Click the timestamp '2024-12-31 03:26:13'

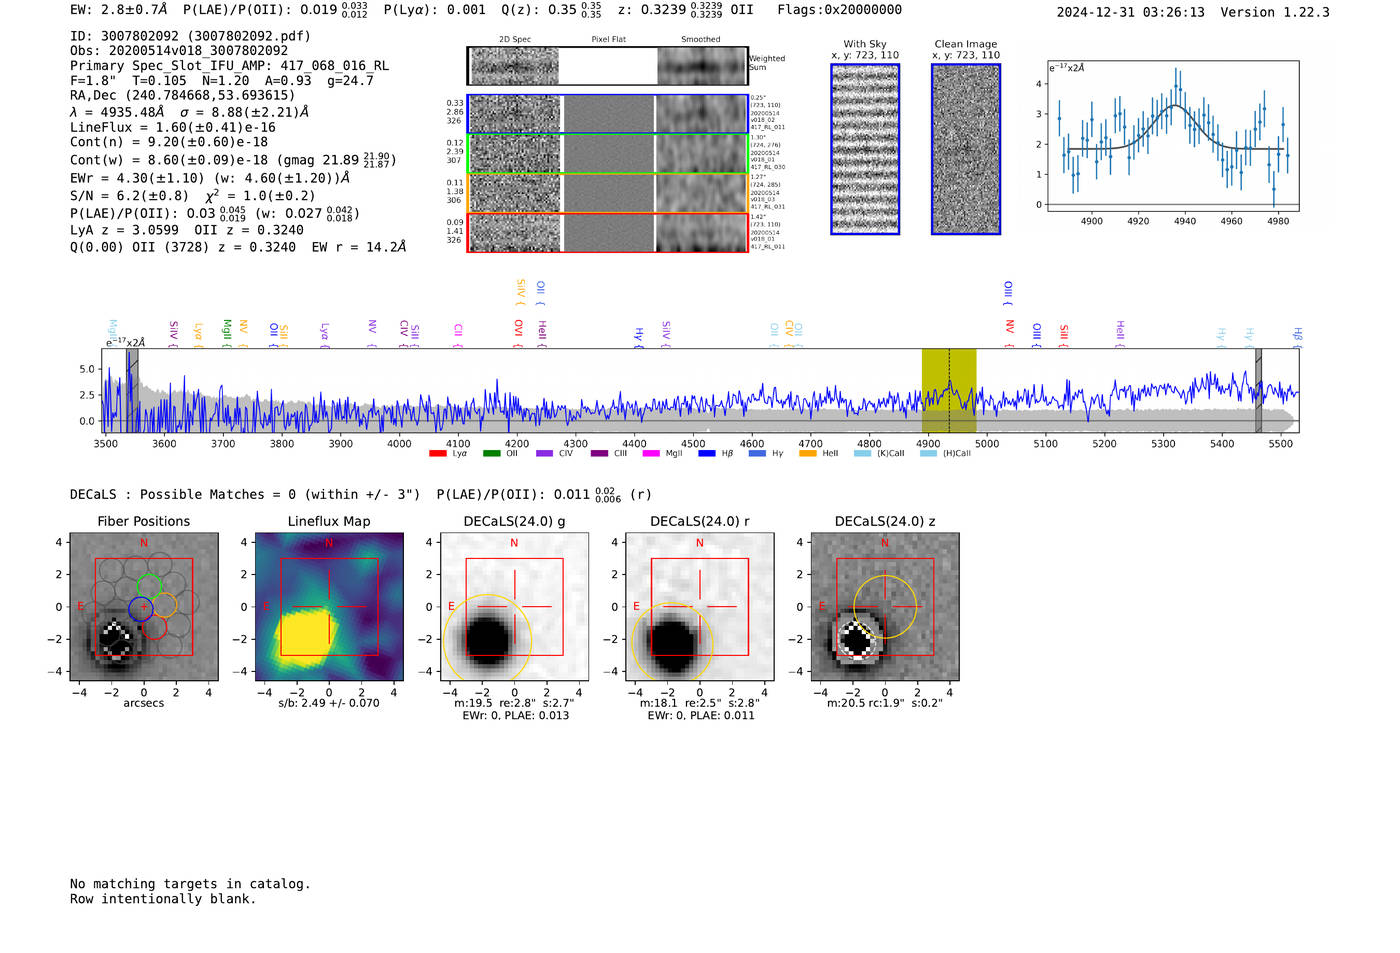1131,13
